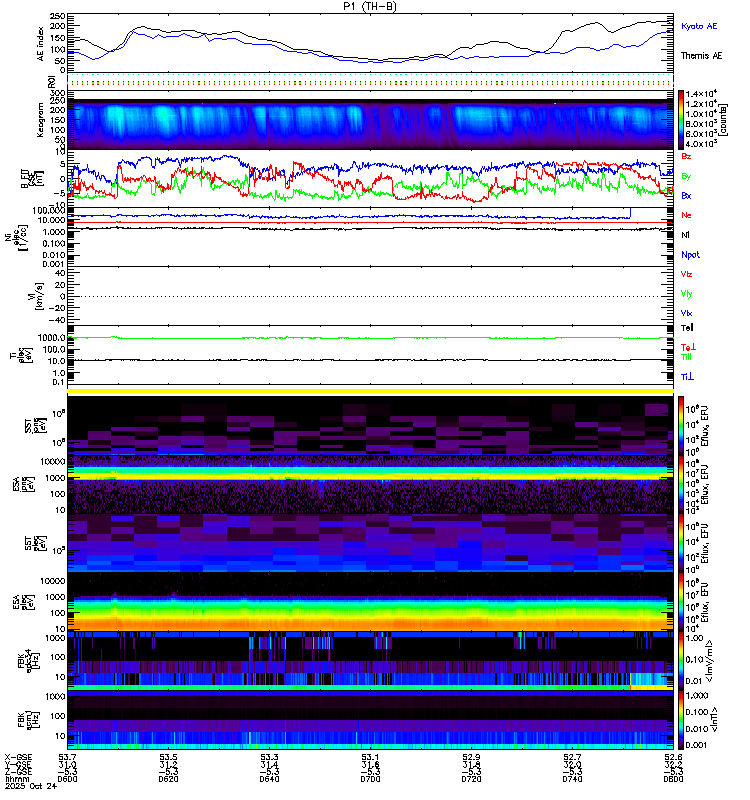The image size is (750, 800).
Task: Click the X-GSE position row label
Action: (x=18, y=758)
